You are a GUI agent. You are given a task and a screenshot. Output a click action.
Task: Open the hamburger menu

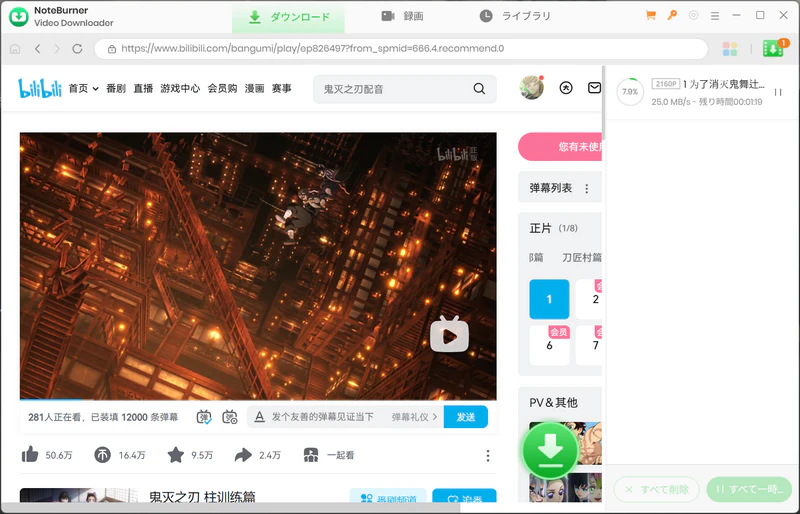pos(715,16)
